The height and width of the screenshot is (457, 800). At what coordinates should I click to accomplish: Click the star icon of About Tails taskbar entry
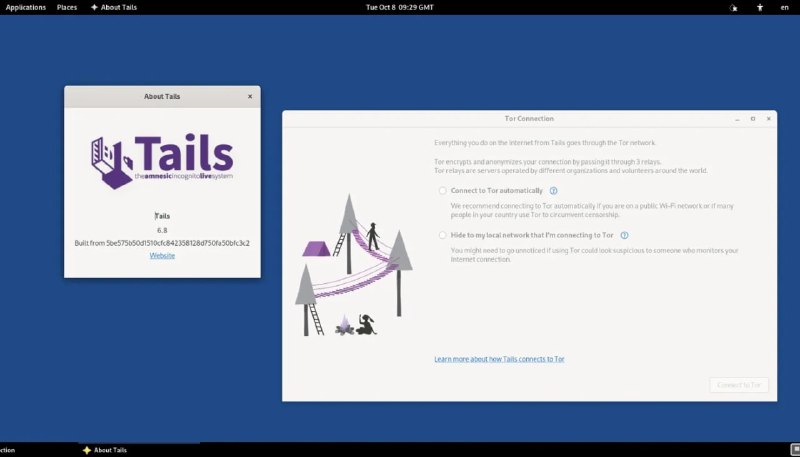[x=87, y=450]
